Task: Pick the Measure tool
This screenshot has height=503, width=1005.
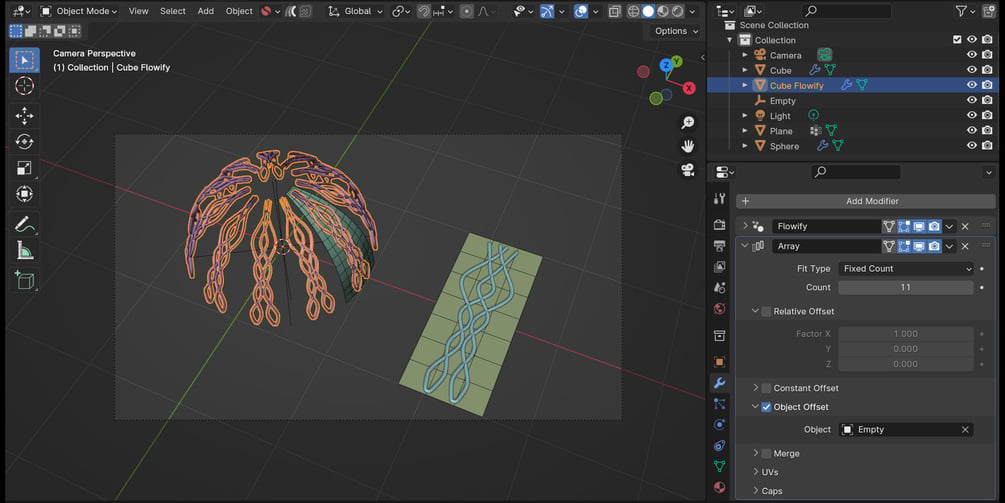Action: coord(24,251)
